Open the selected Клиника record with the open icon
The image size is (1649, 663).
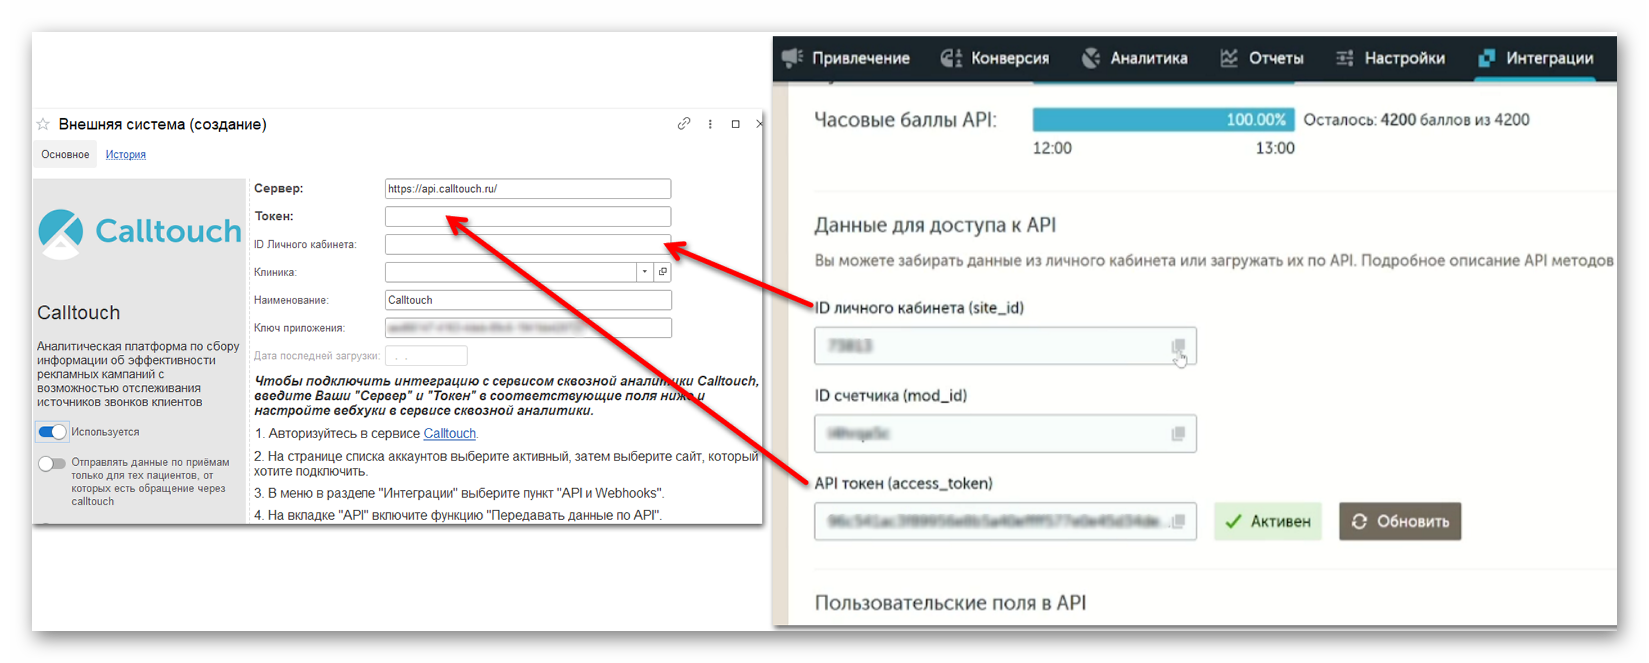662,272
